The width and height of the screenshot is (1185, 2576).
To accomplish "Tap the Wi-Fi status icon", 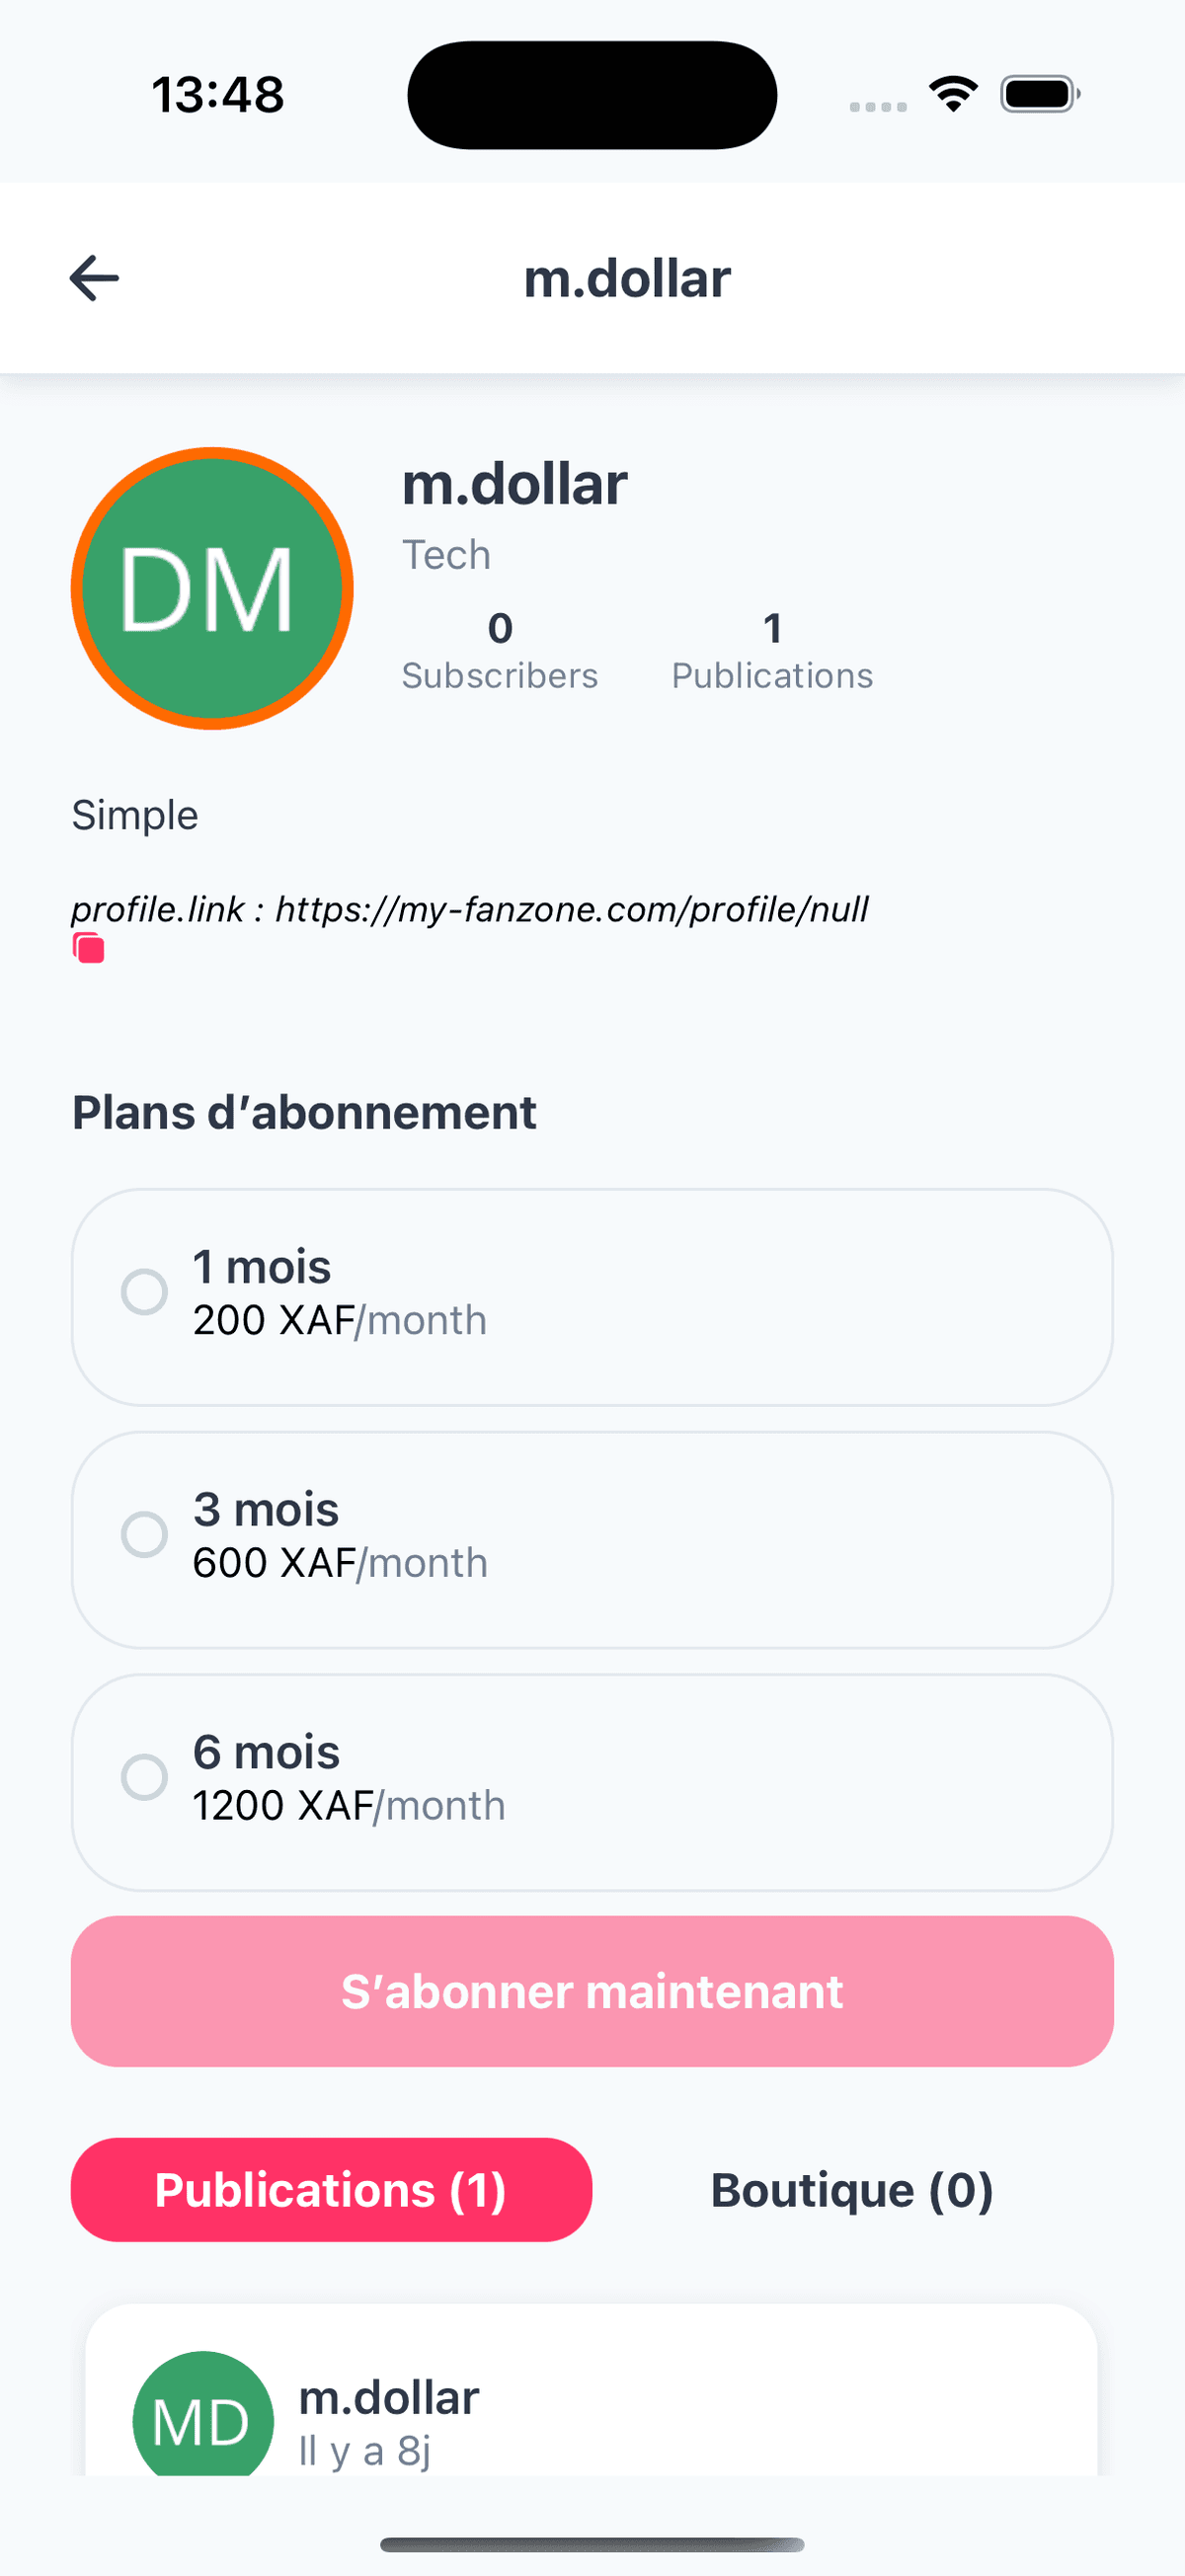I will (953, 95).
